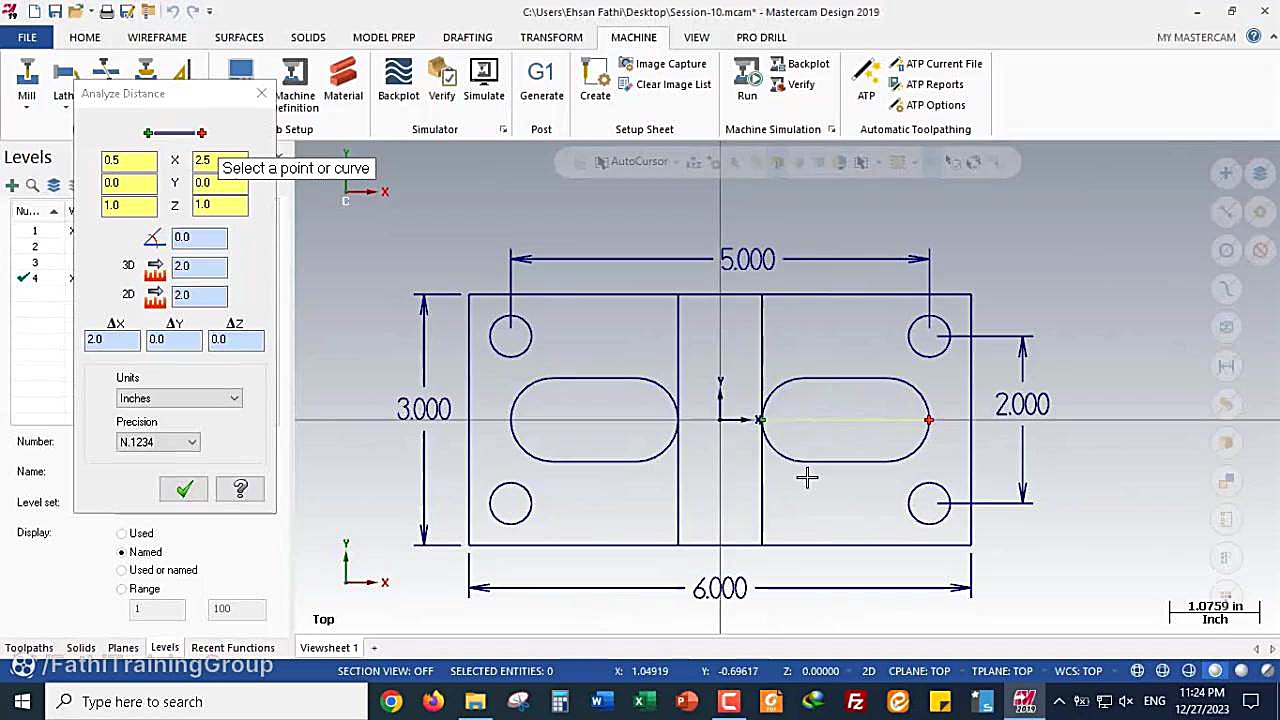The image size is (1280, 720).
Task: Click Material in Job Setup group
Action: (x=343, y=81)
